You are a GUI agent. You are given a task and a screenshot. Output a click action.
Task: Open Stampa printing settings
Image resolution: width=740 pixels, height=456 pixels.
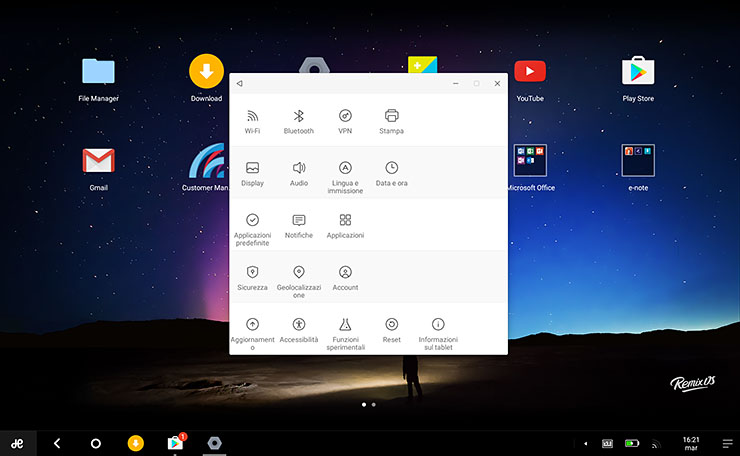click(x=391, y=116)
